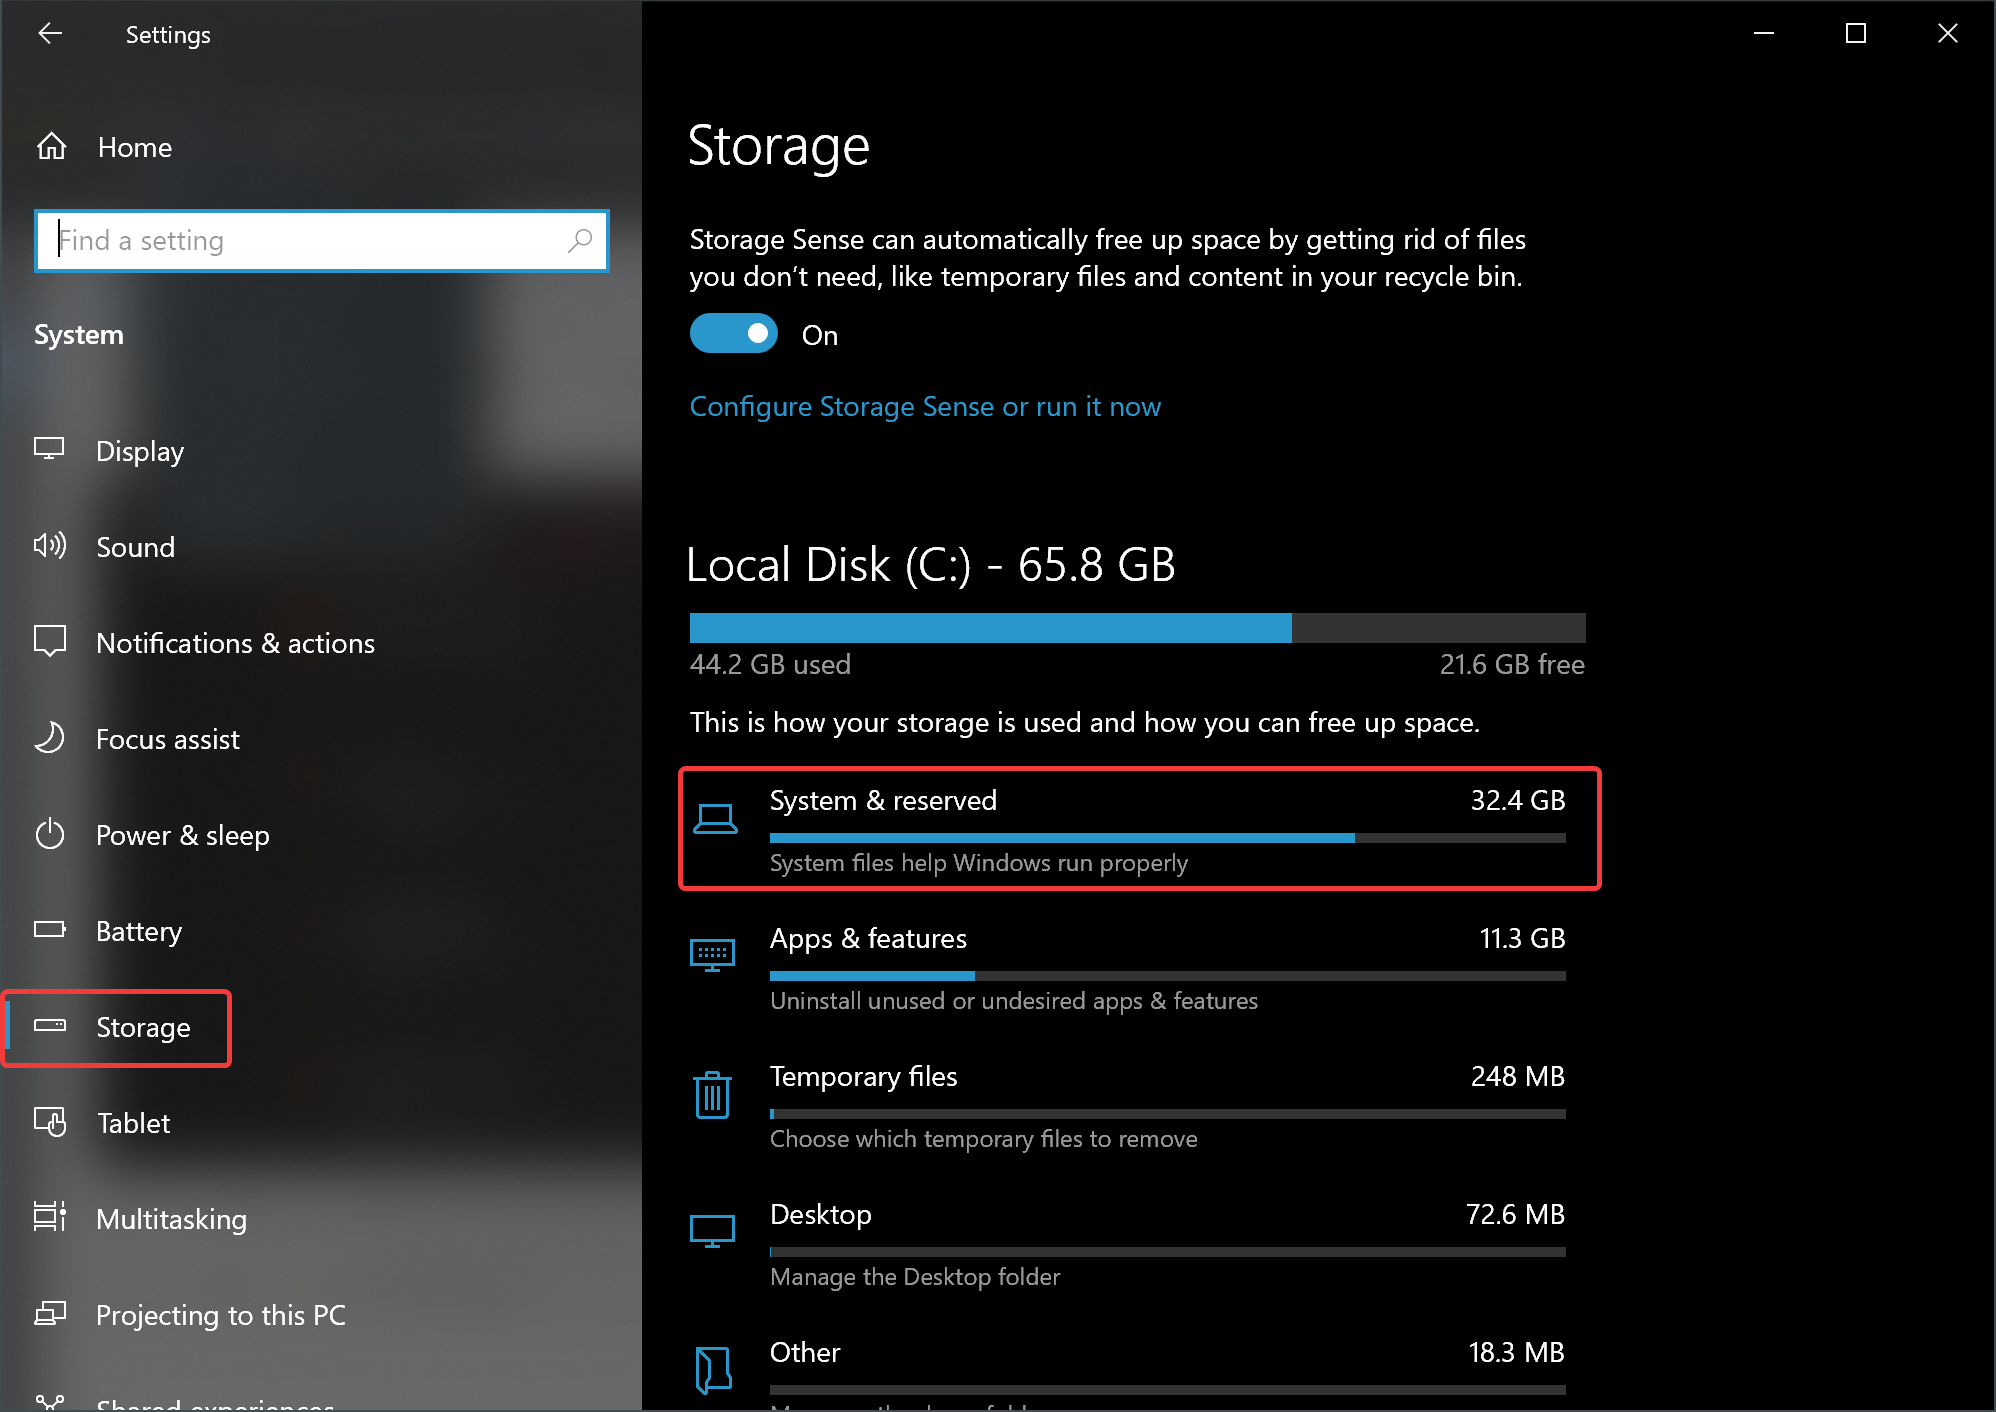Click the Tablet device icon

pyautogui.click(x=50, y=1122)
